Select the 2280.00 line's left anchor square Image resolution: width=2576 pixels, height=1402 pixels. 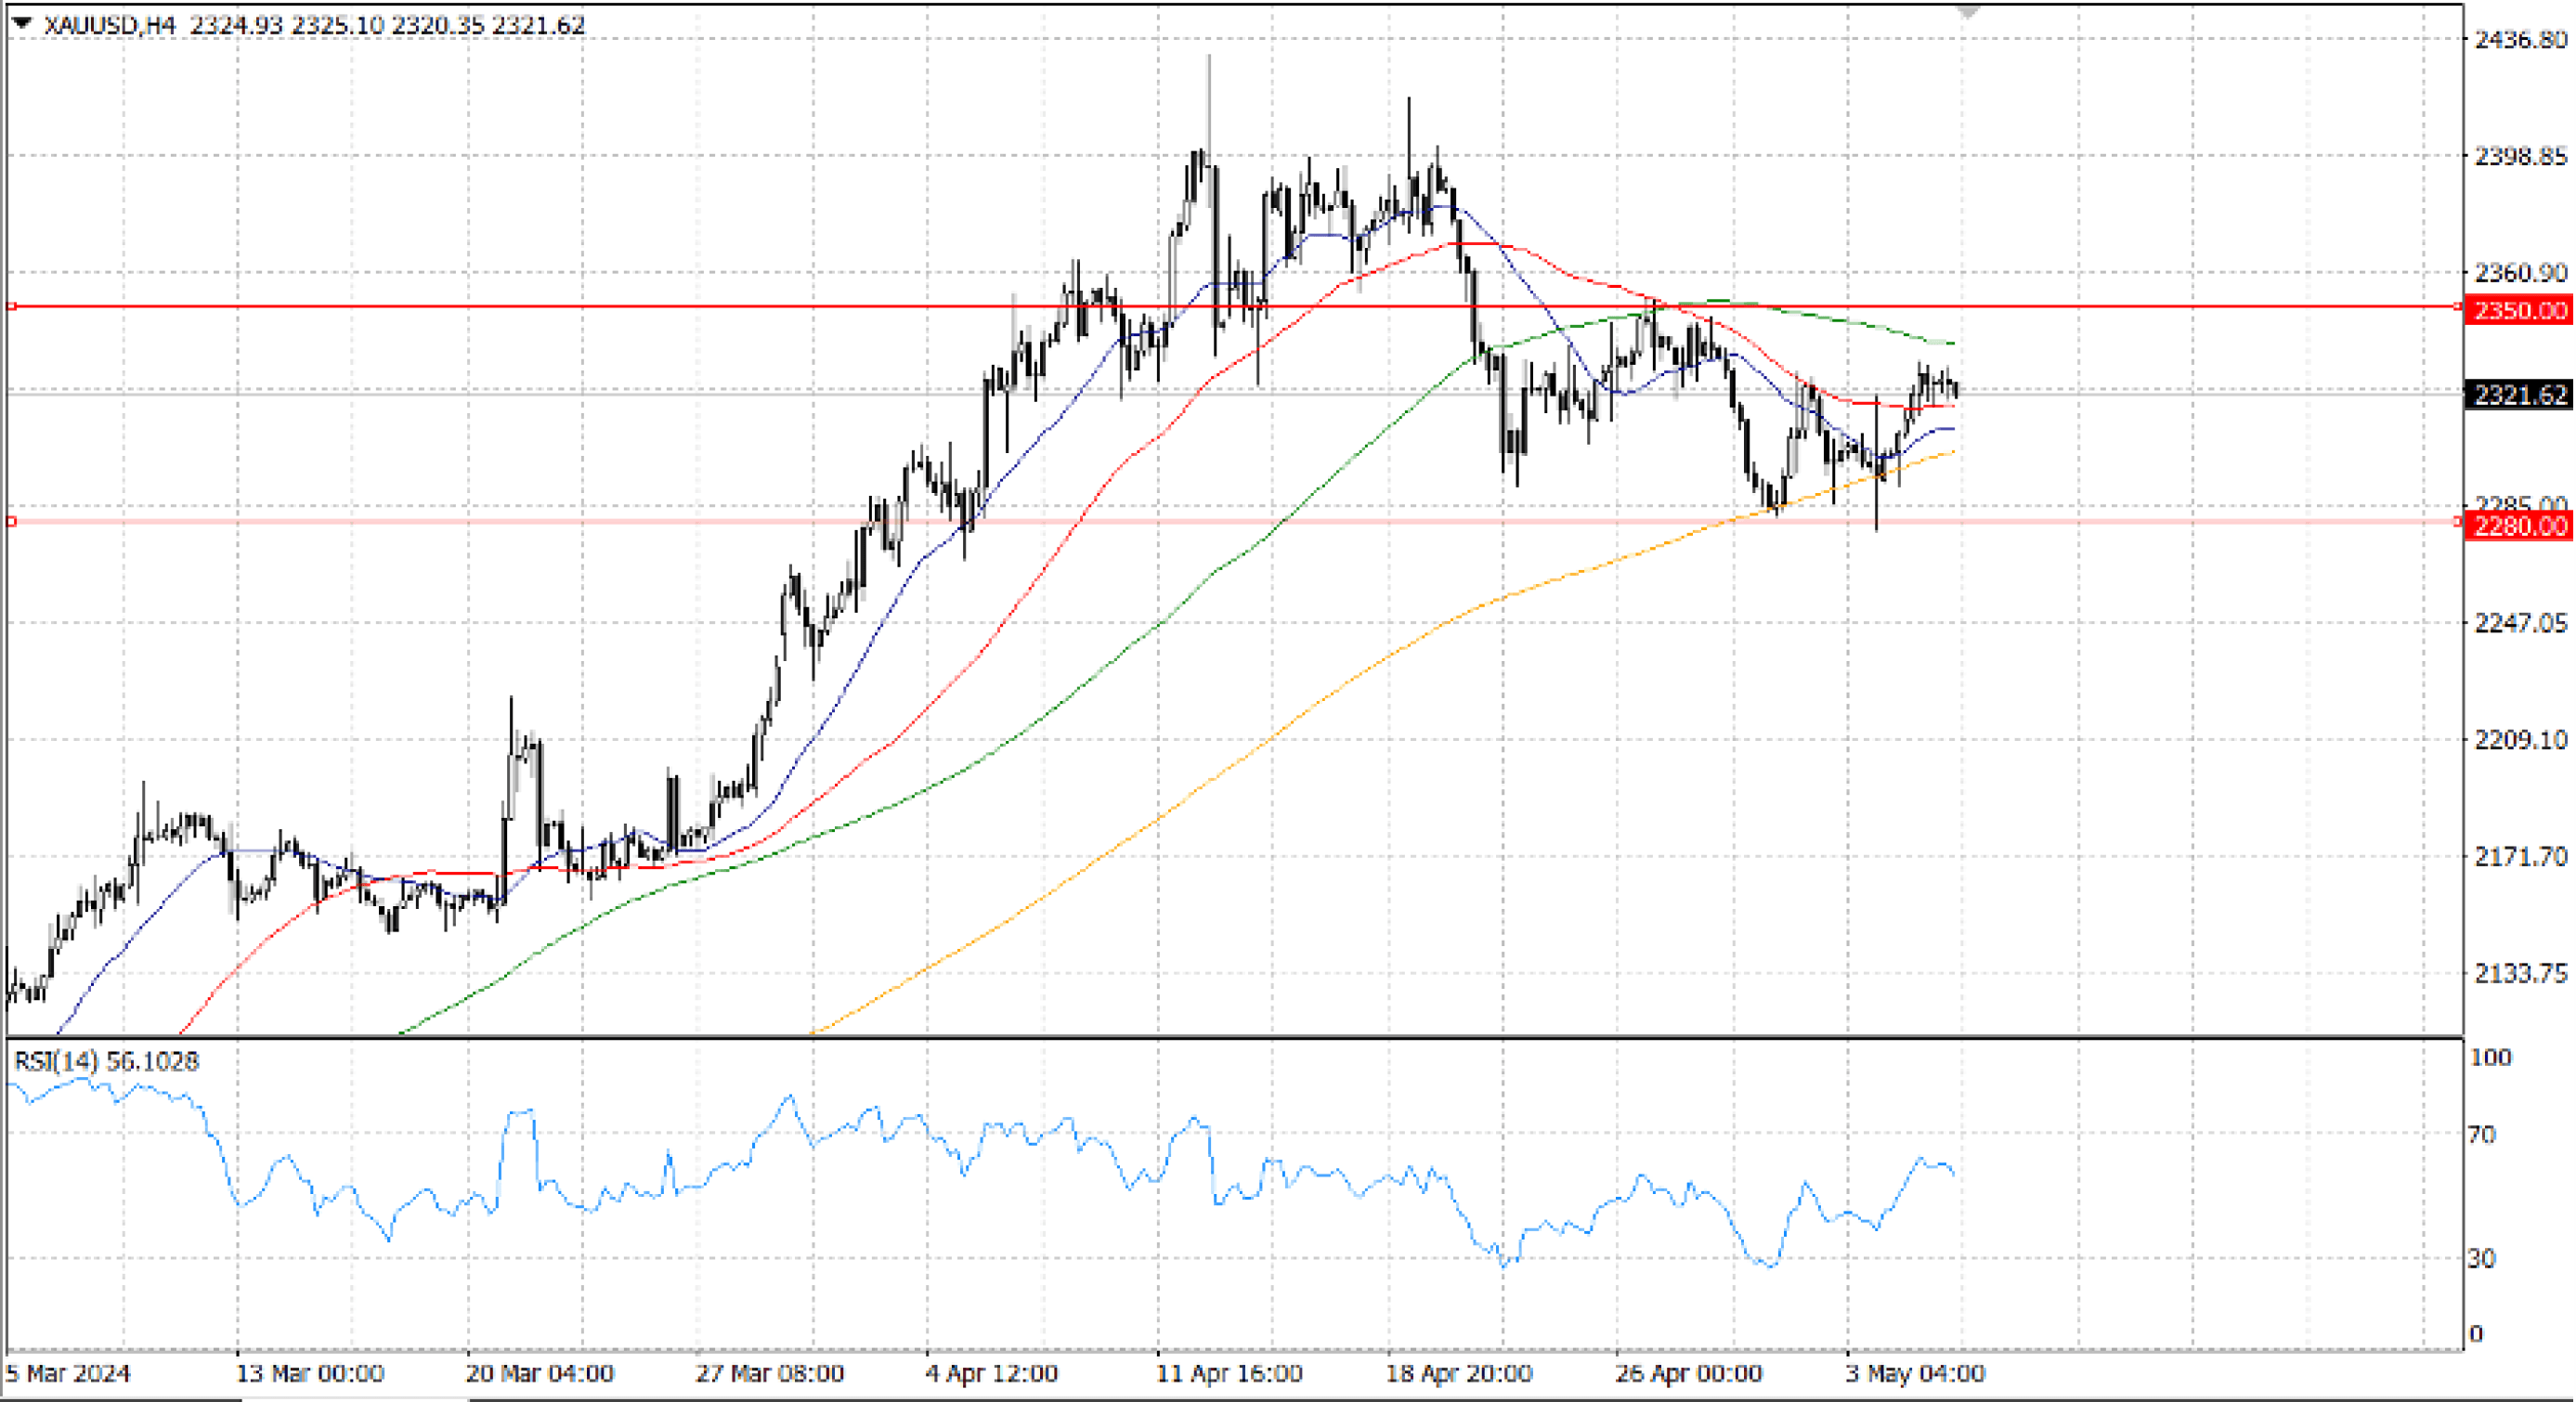(12, 521)
